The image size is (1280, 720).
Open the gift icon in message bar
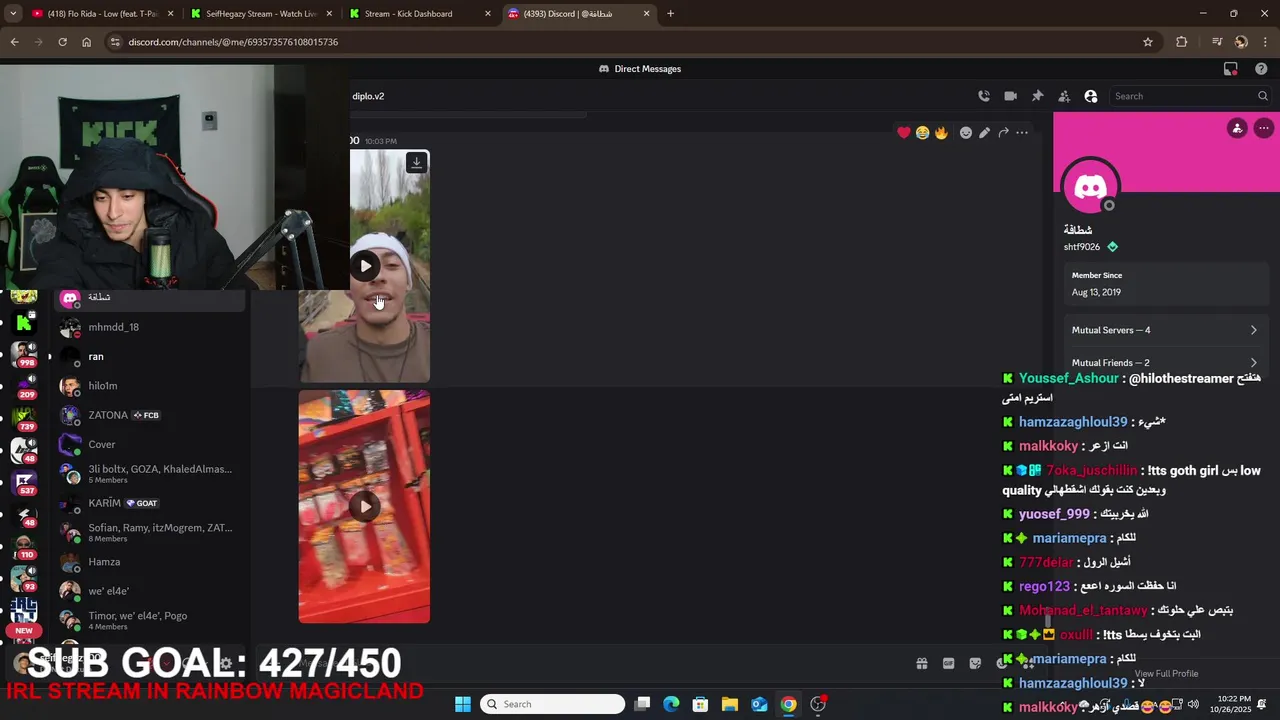[922, 663]
